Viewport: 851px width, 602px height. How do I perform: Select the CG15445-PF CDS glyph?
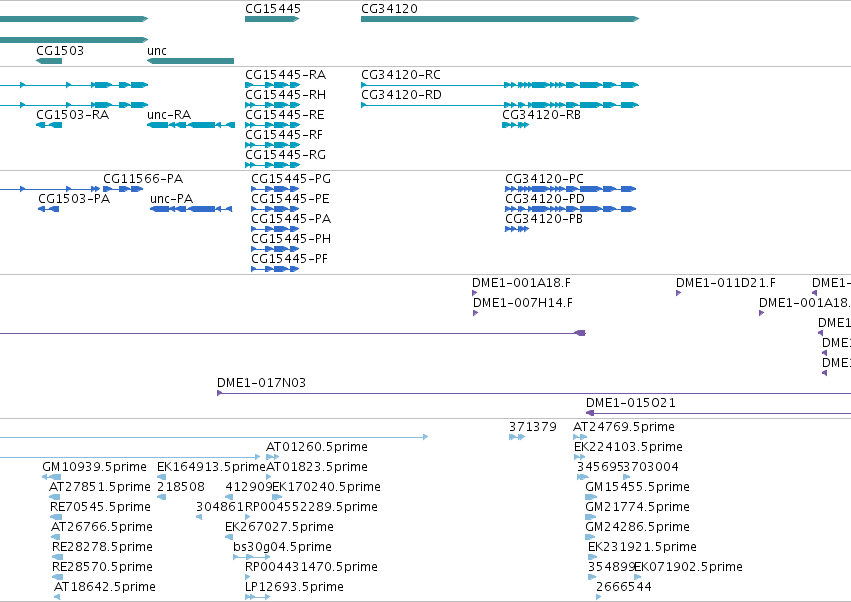tap(275, 269)
